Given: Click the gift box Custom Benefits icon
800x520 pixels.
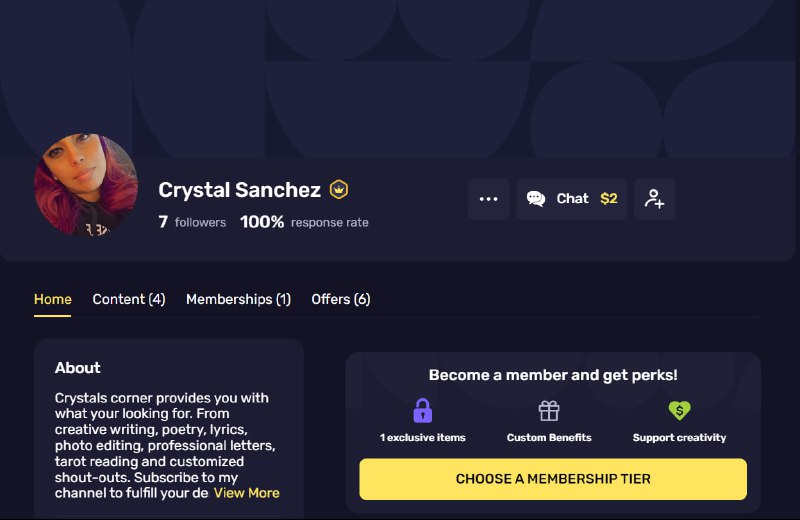Looking at the screenshot, I should click(549, 410).
